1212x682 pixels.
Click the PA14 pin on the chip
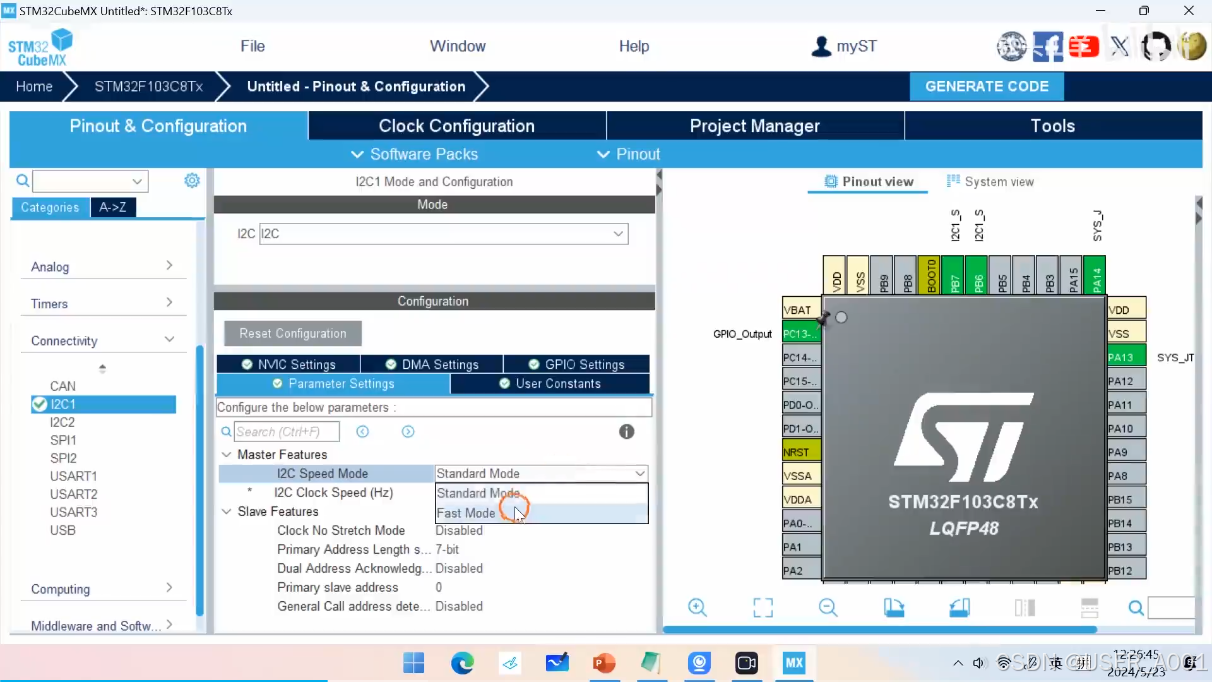(1095, 276)
